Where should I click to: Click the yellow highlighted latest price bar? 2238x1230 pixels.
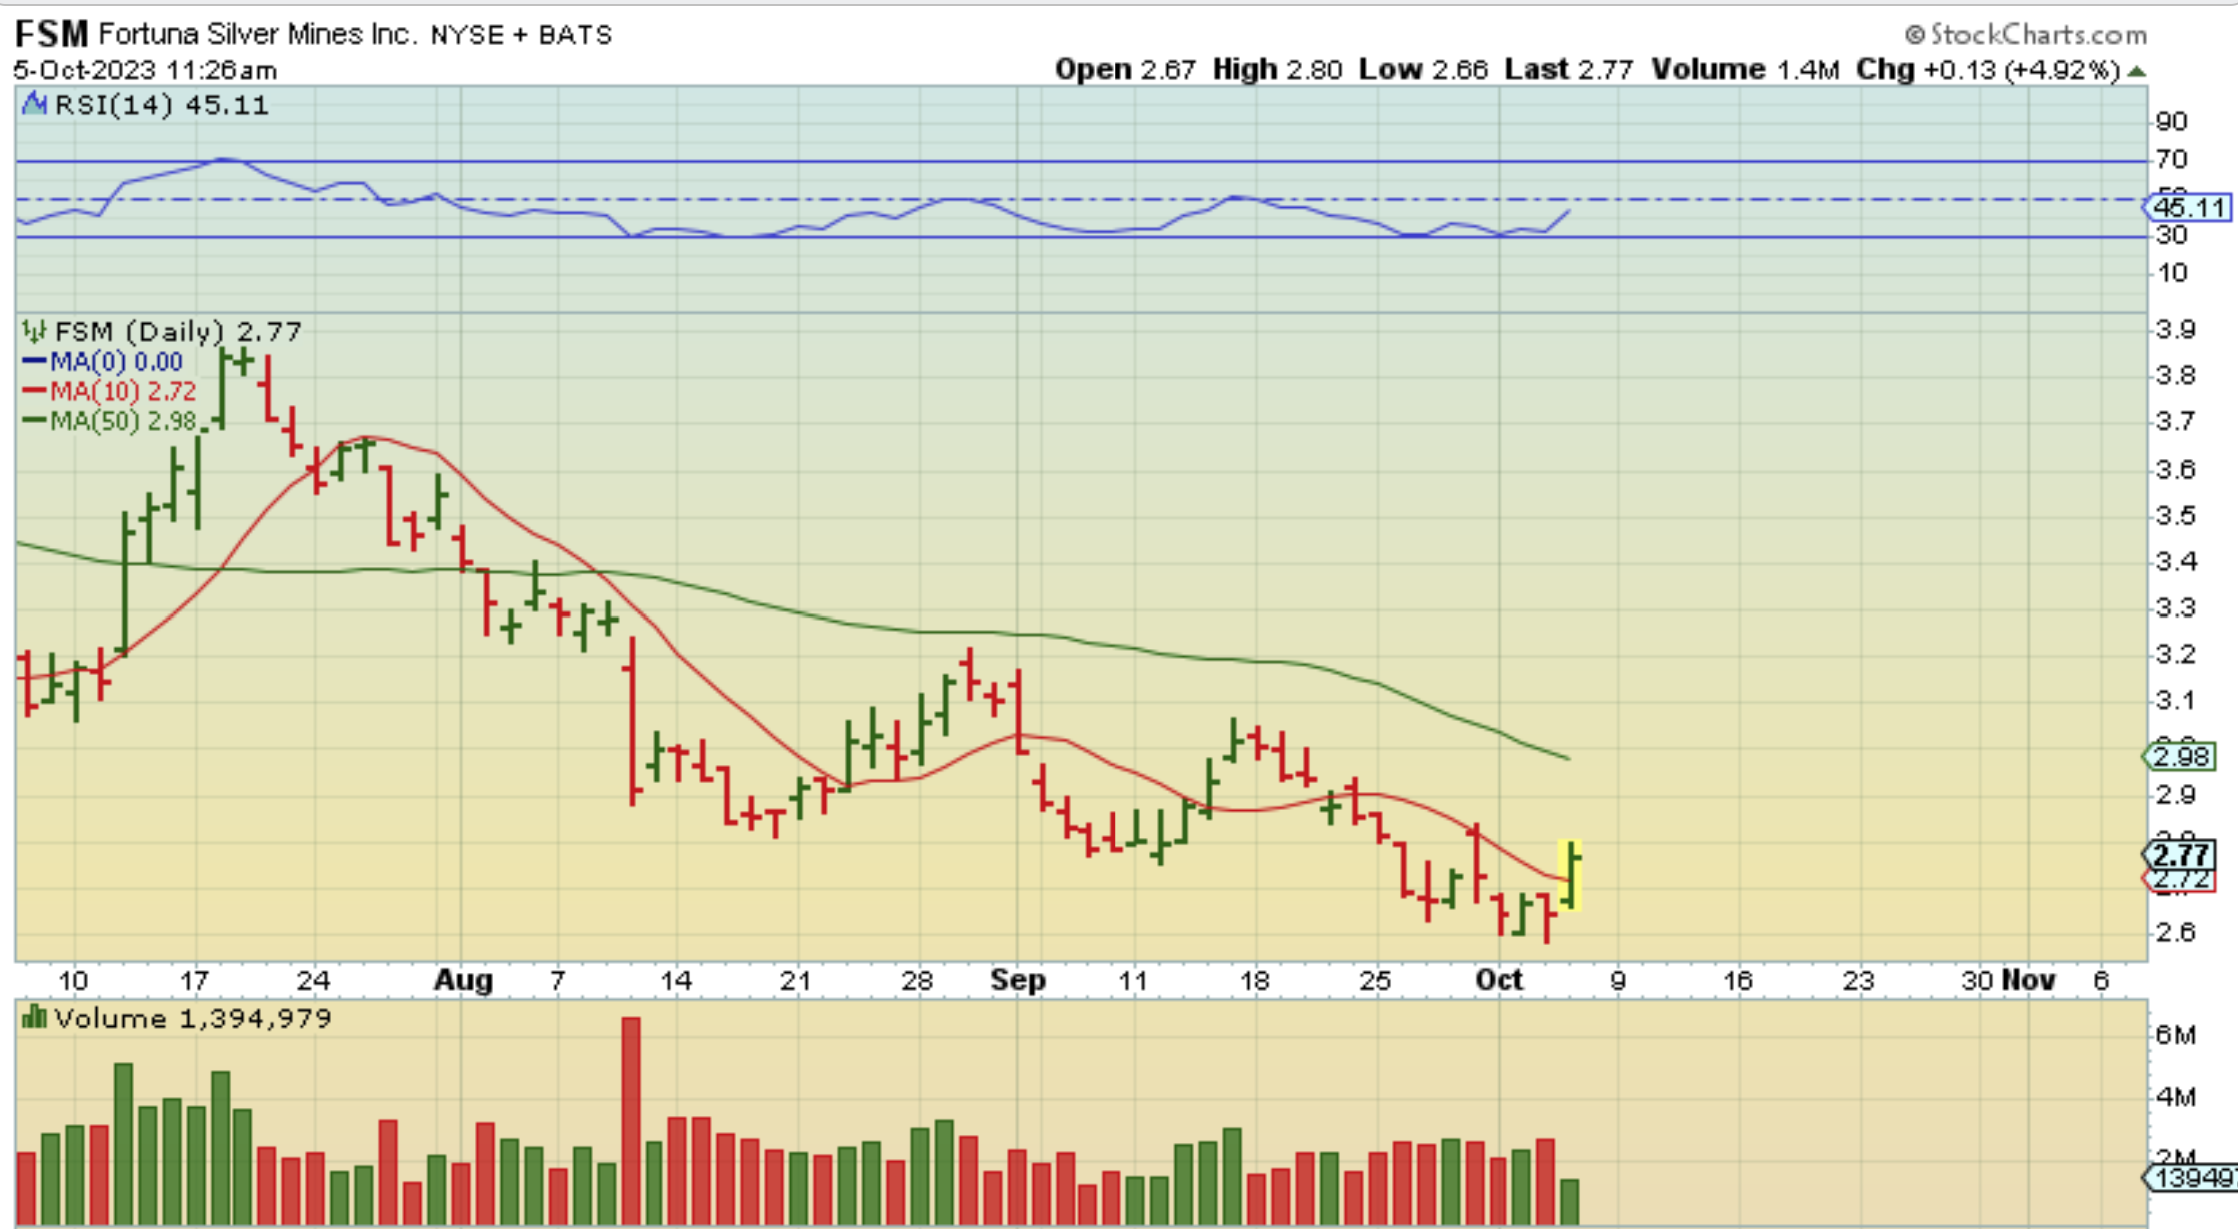1570,875
